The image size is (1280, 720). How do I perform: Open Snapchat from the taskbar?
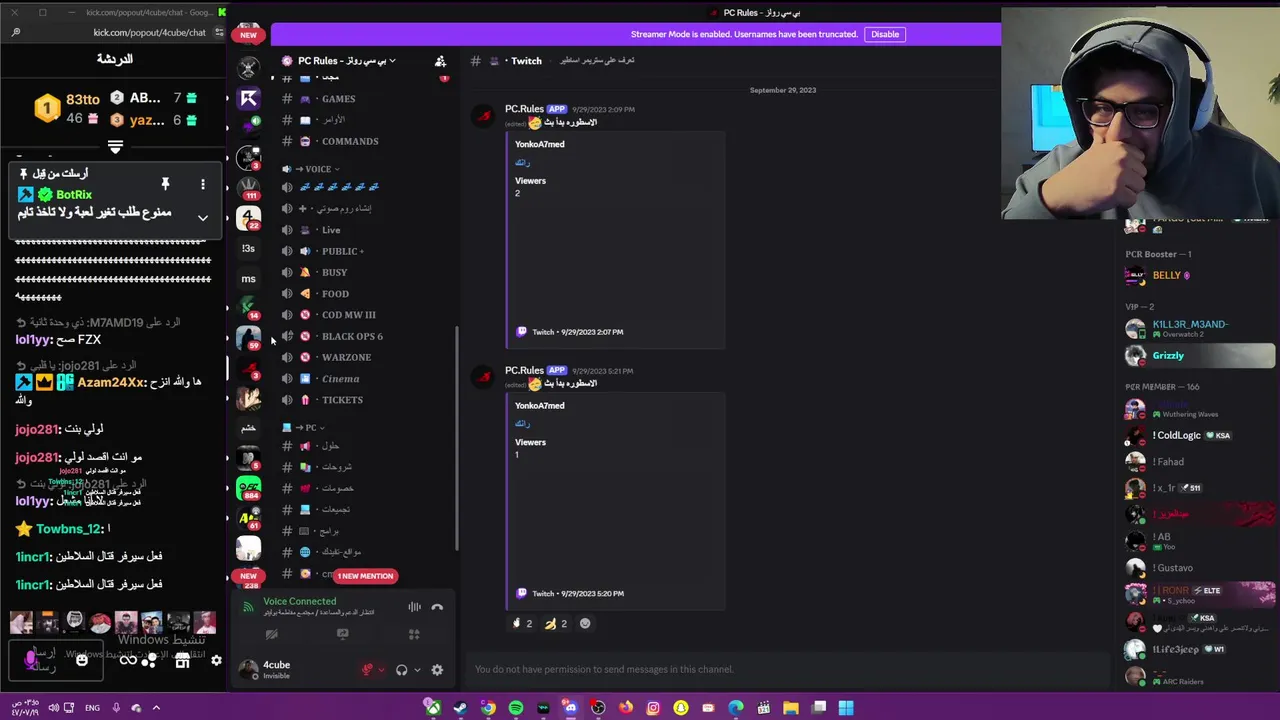pos(681,708)
